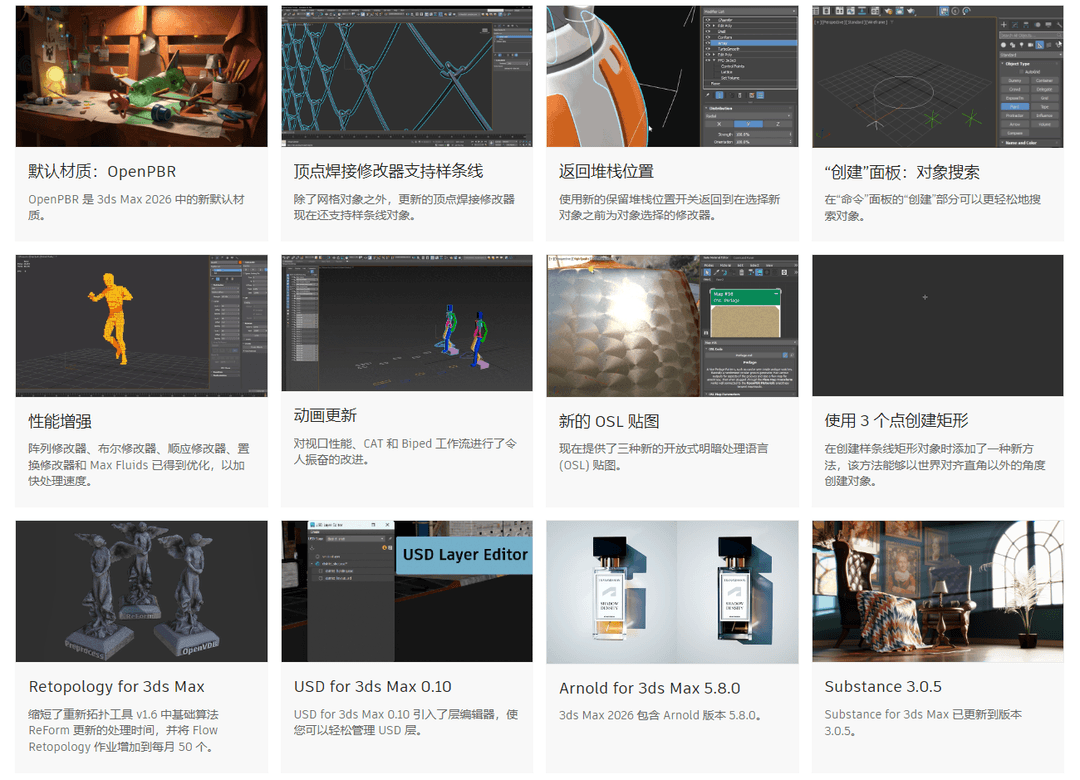The image size is (1080, 780).
Task: Click the USD for 3ds Max 0.10 title
Action: [x=372, y=687]
